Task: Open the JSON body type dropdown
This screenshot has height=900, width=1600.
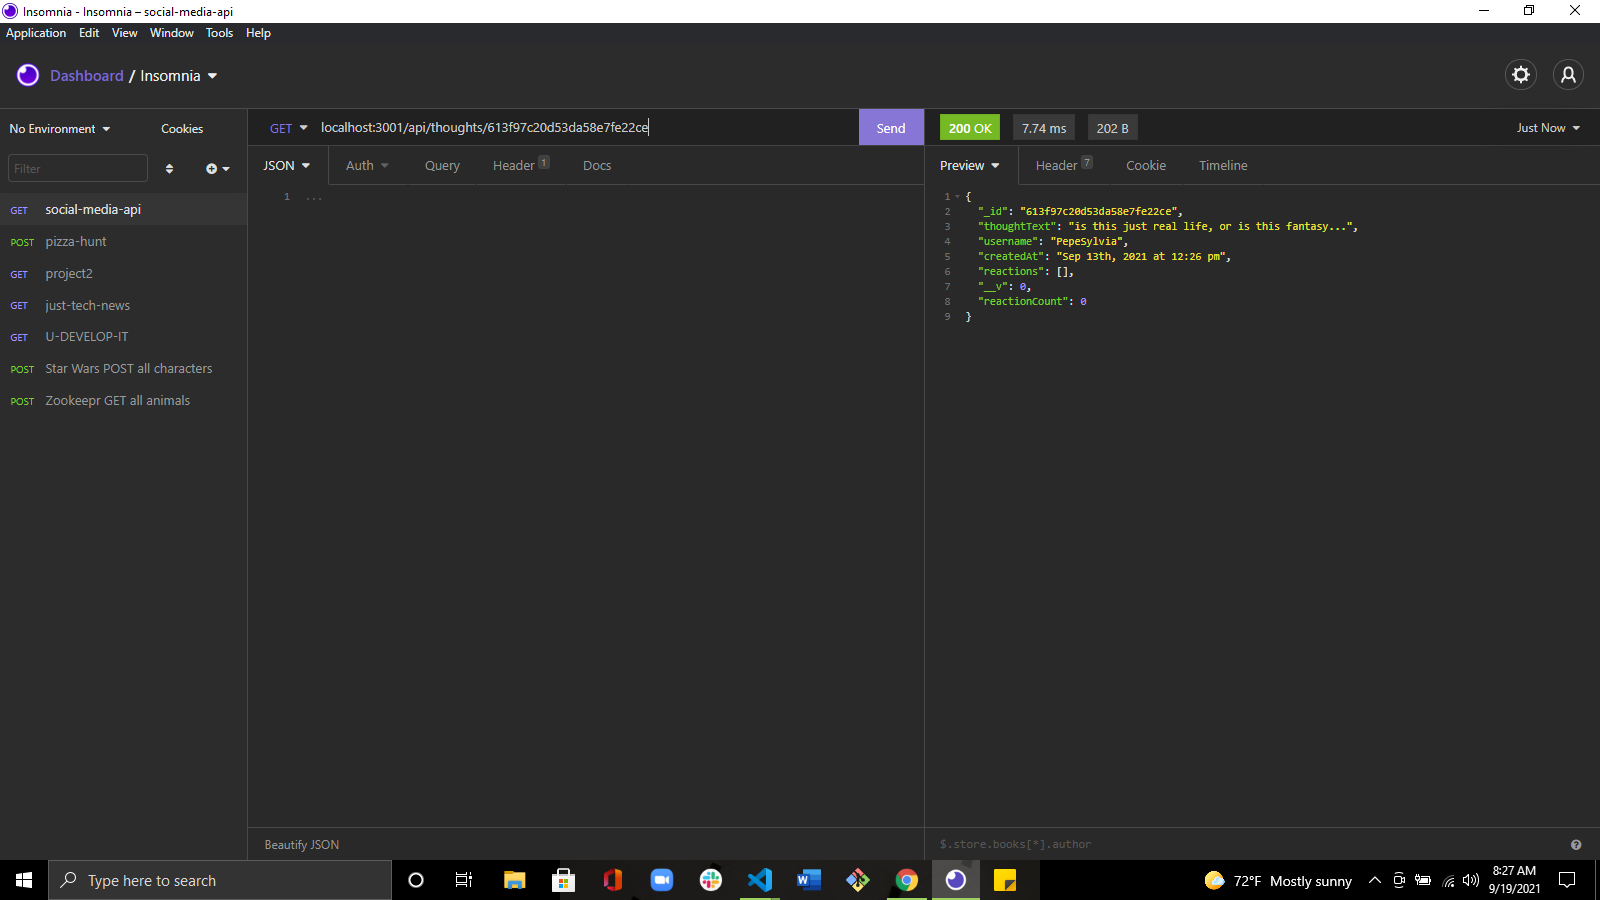Action: (x=287, y=165)
